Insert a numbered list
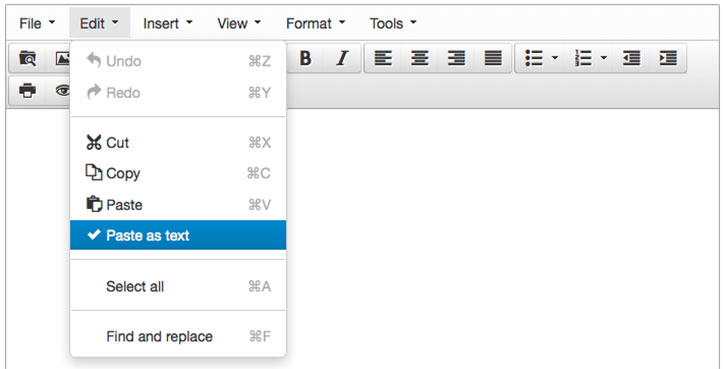 (583, 58)
